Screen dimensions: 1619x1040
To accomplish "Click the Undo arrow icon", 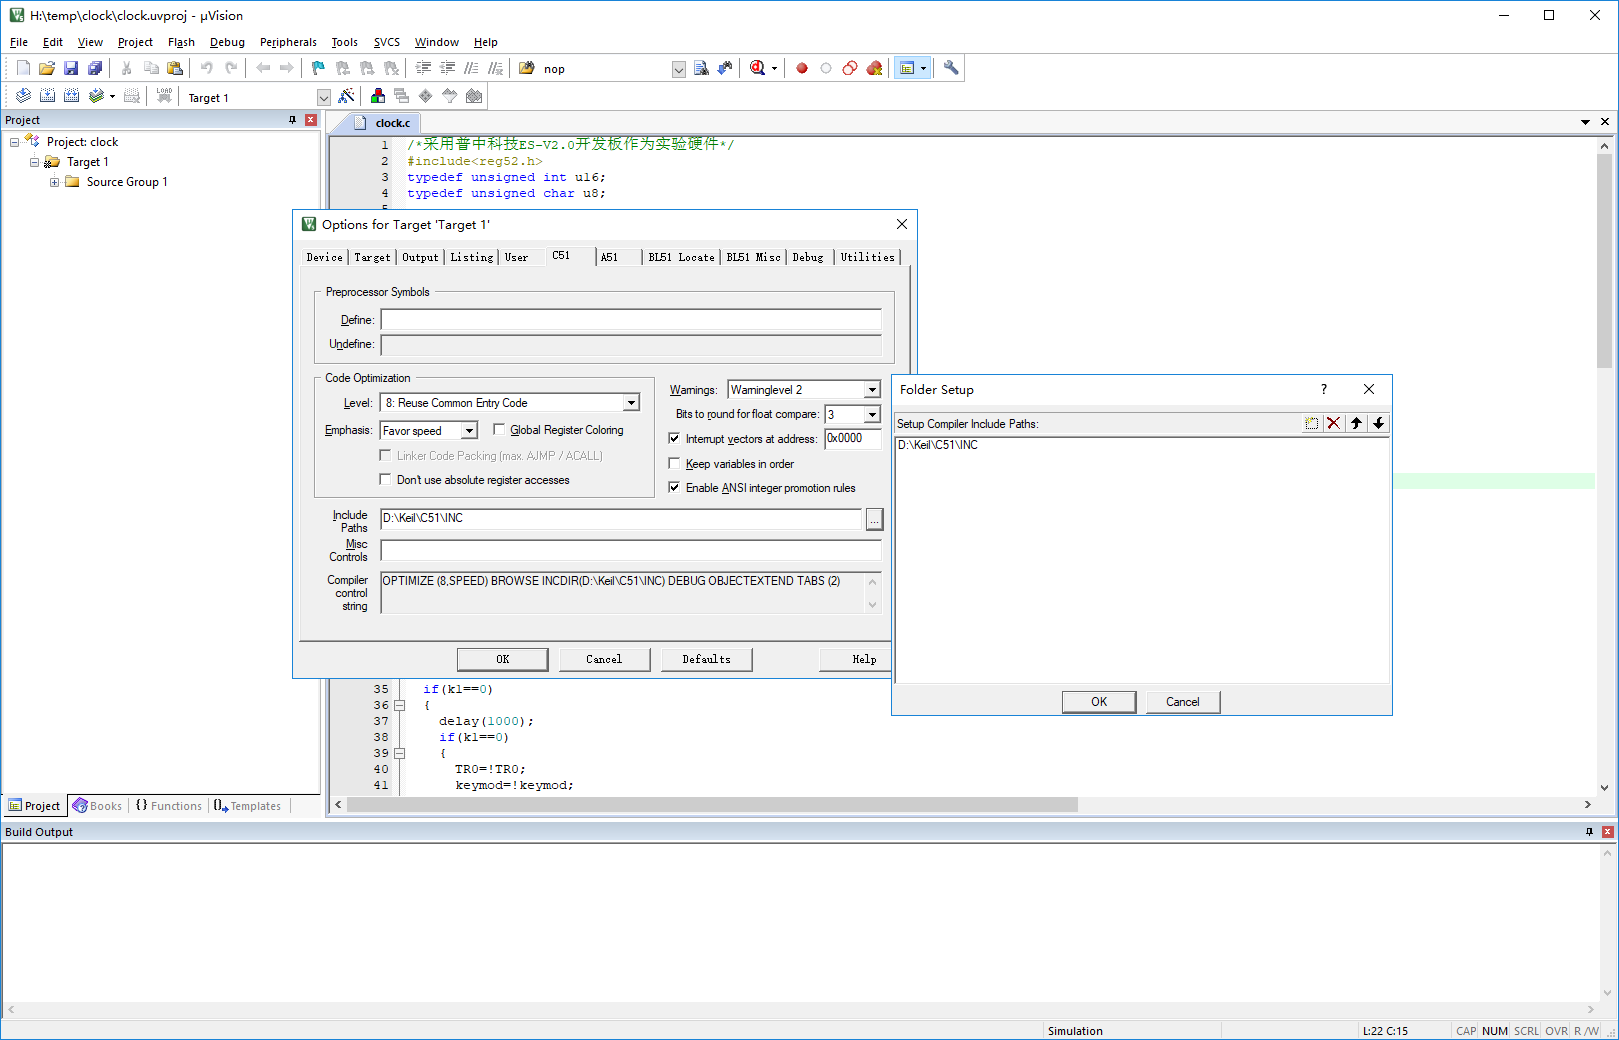I will [207, 68].
